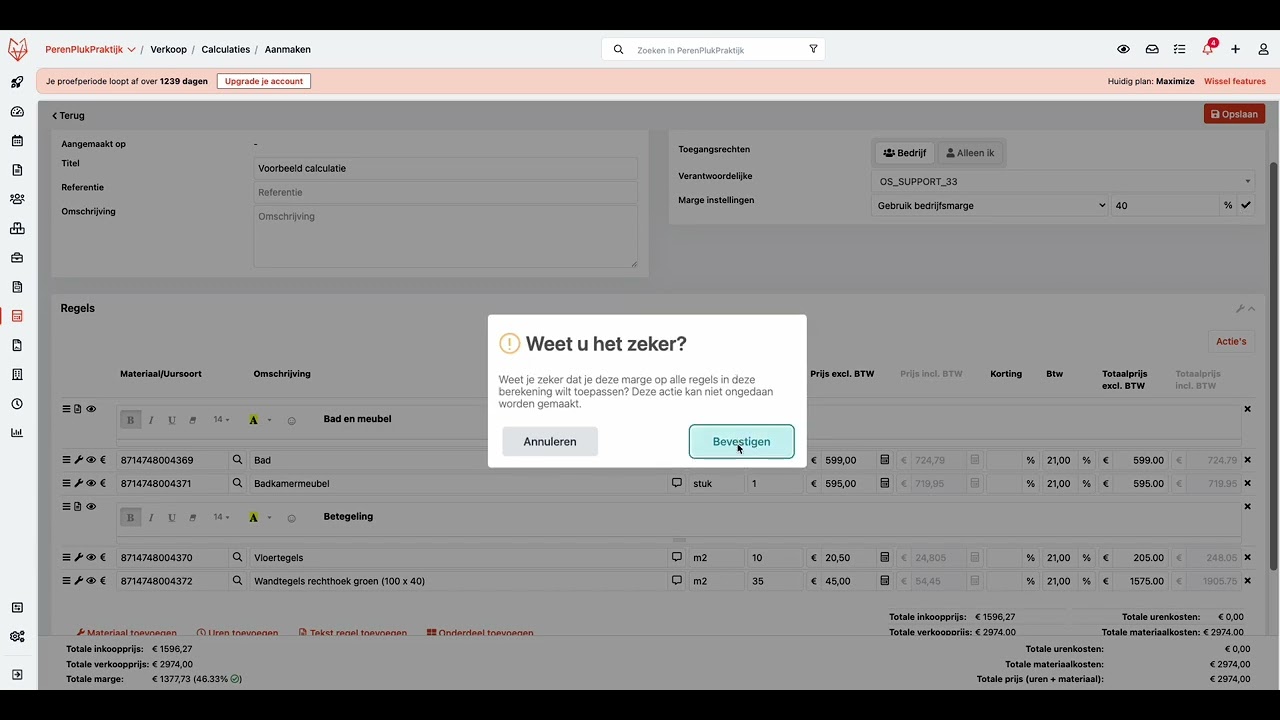Open the calendar sidebar icon
Image resolution: width=1280 pixels, height=720 pixels.
pyautogui.click(x=17, y=141)
